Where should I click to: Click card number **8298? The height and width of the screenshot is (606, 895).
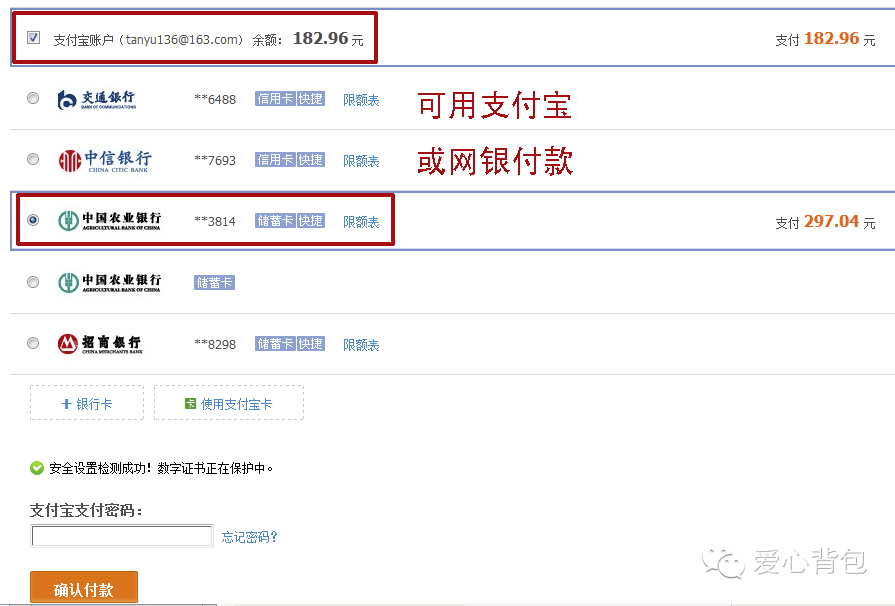point(215,345)
